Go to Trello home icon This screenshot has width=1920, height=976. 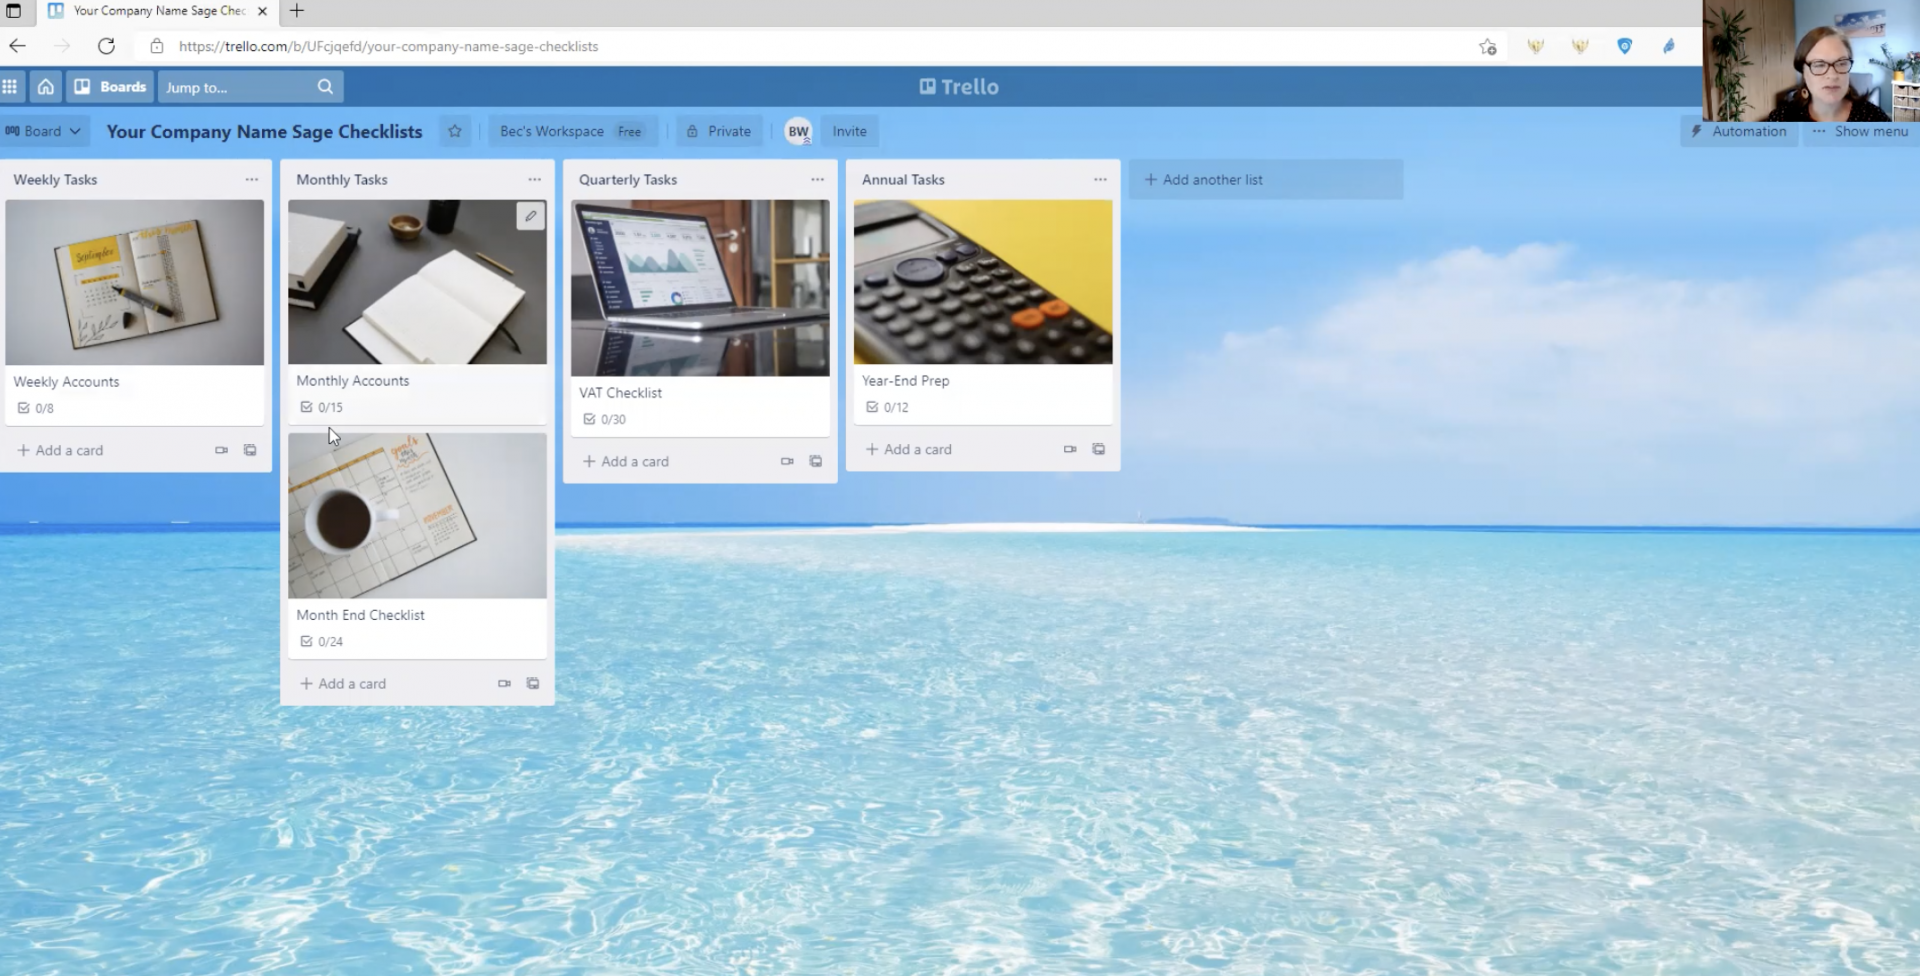click(x=46, y=87)
